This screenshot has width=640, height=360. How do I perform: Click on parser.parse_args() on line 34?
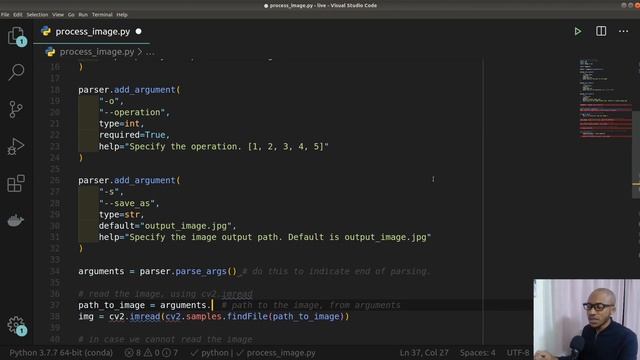188,271
